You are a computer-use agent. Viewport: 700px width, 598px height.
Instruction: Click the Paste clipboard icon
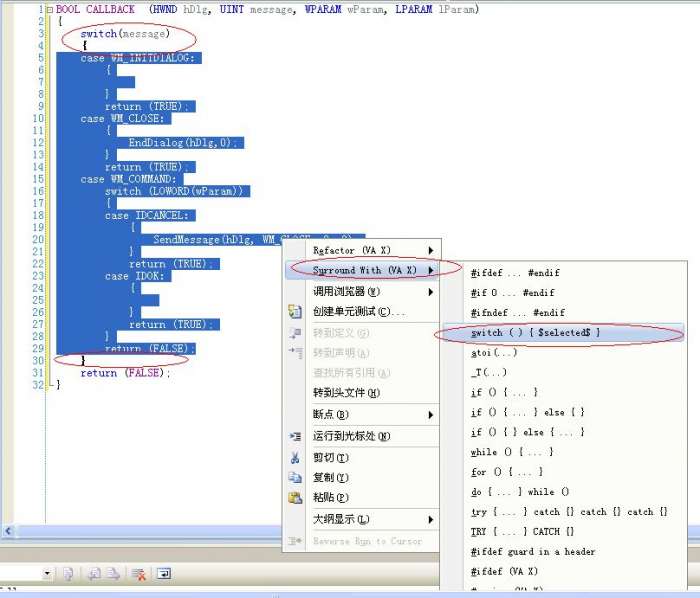click(x=295, y=497)
